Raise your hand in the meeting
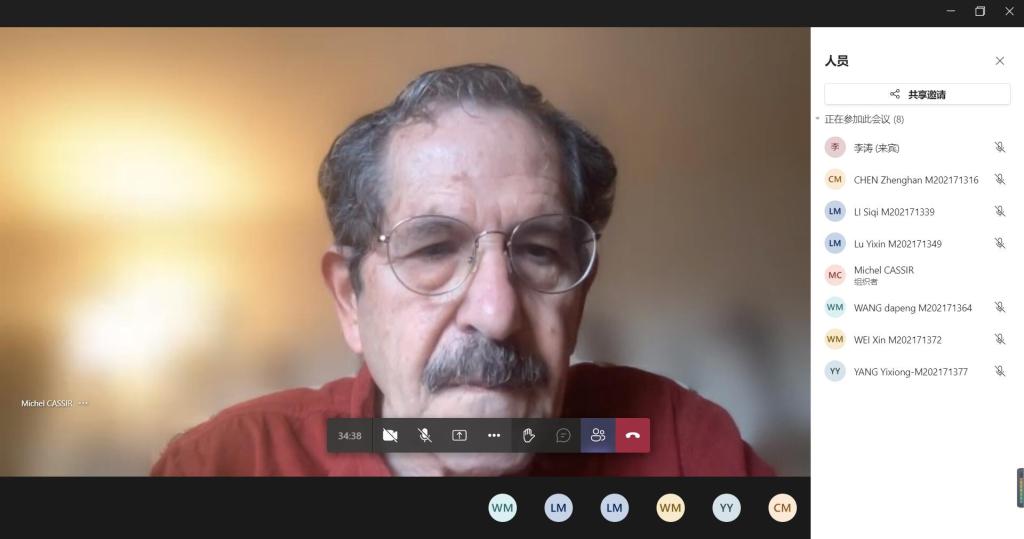This screenshot has width=1024, height=539. coord(529,435)
